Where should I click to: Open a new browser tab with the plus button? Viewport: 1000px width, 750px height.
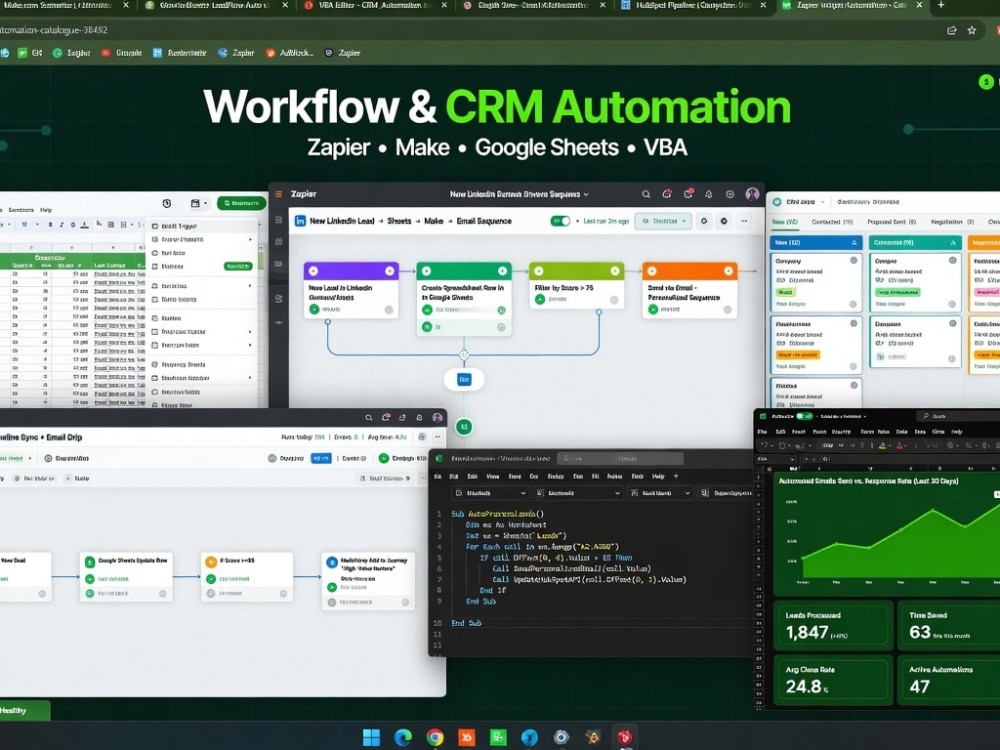tap(941, 5)
